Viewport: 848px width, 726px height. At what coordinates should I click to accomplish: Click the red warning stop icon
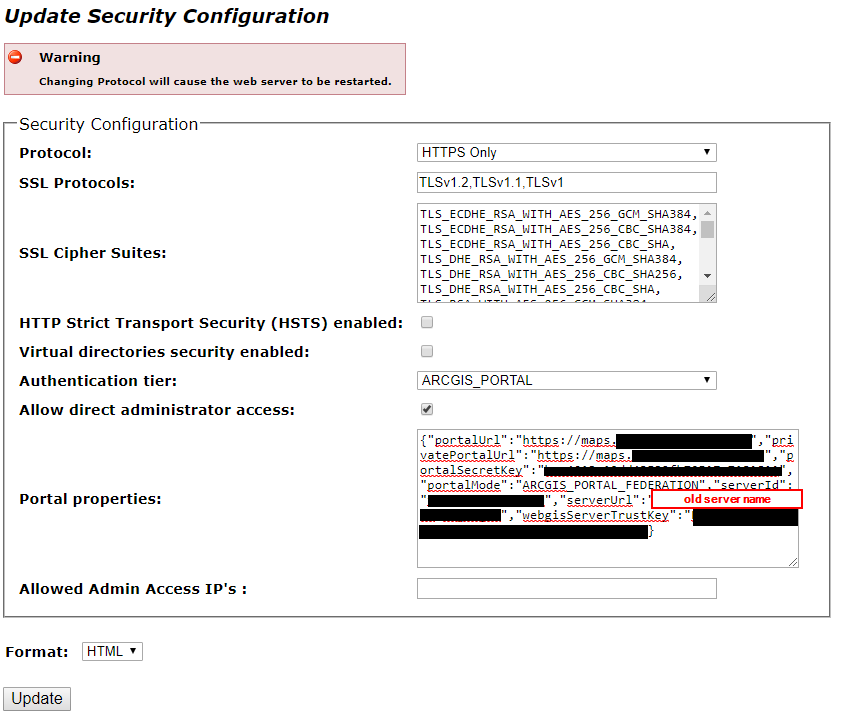tap(15, 57)
